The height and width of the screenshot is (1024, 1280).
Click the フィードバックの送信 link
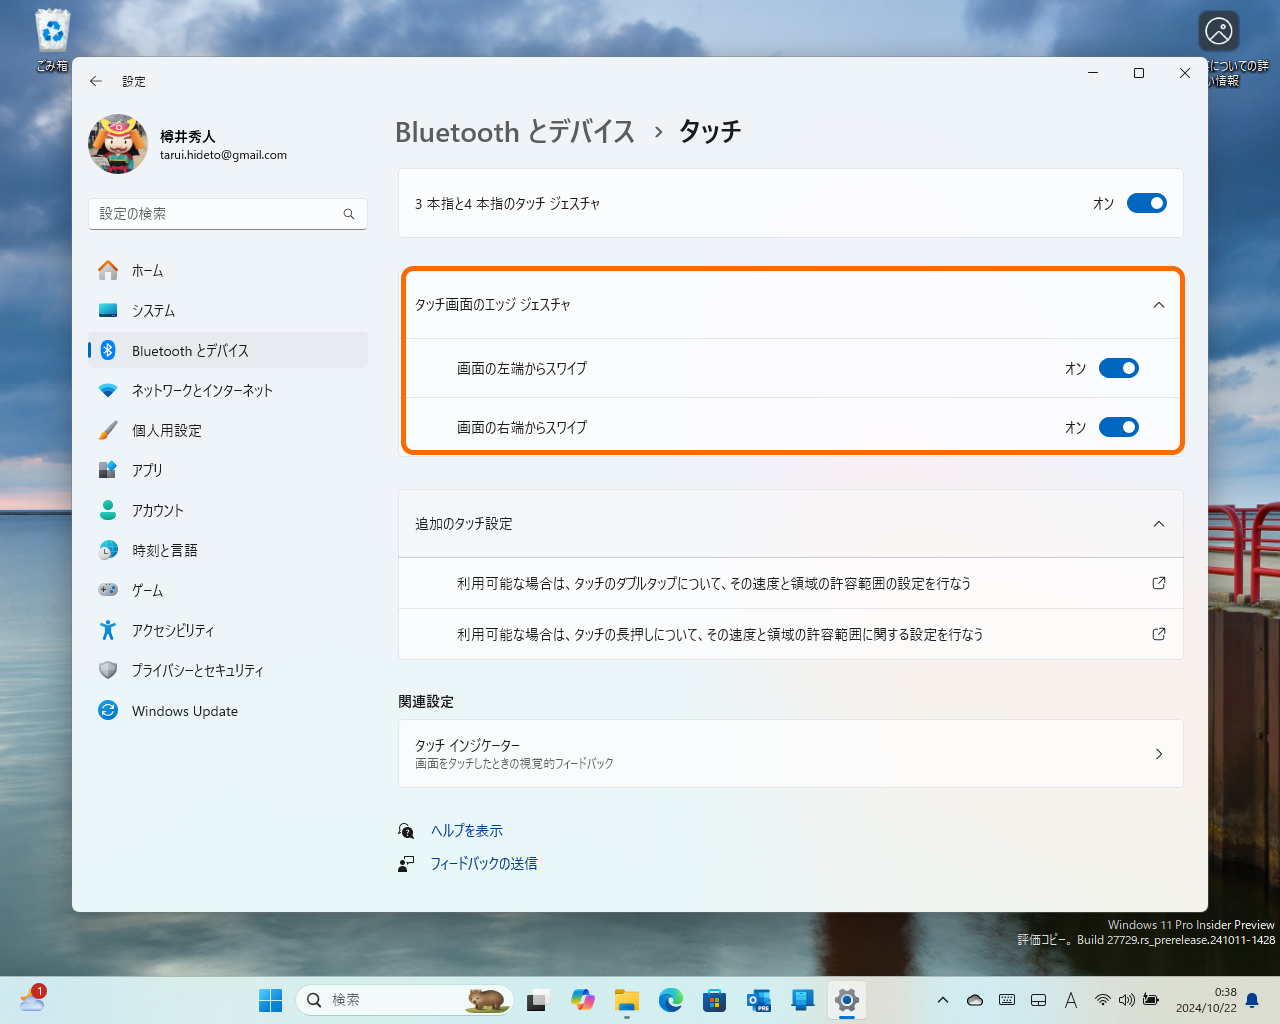click(483, 863)
